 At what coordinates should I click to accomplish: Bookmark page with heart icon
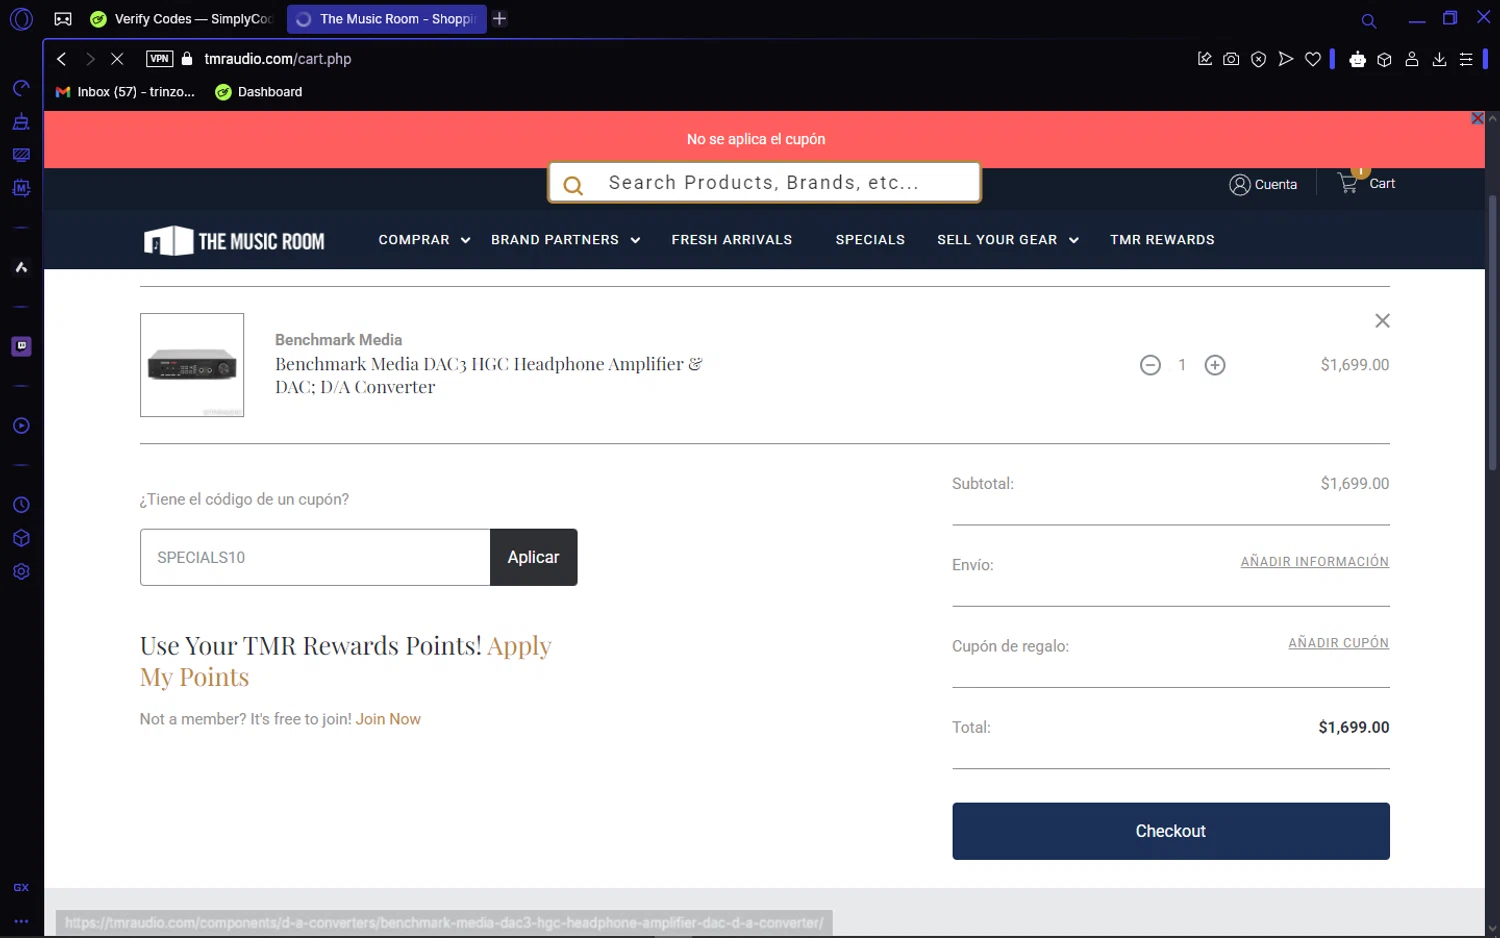tap(1313, 59)
